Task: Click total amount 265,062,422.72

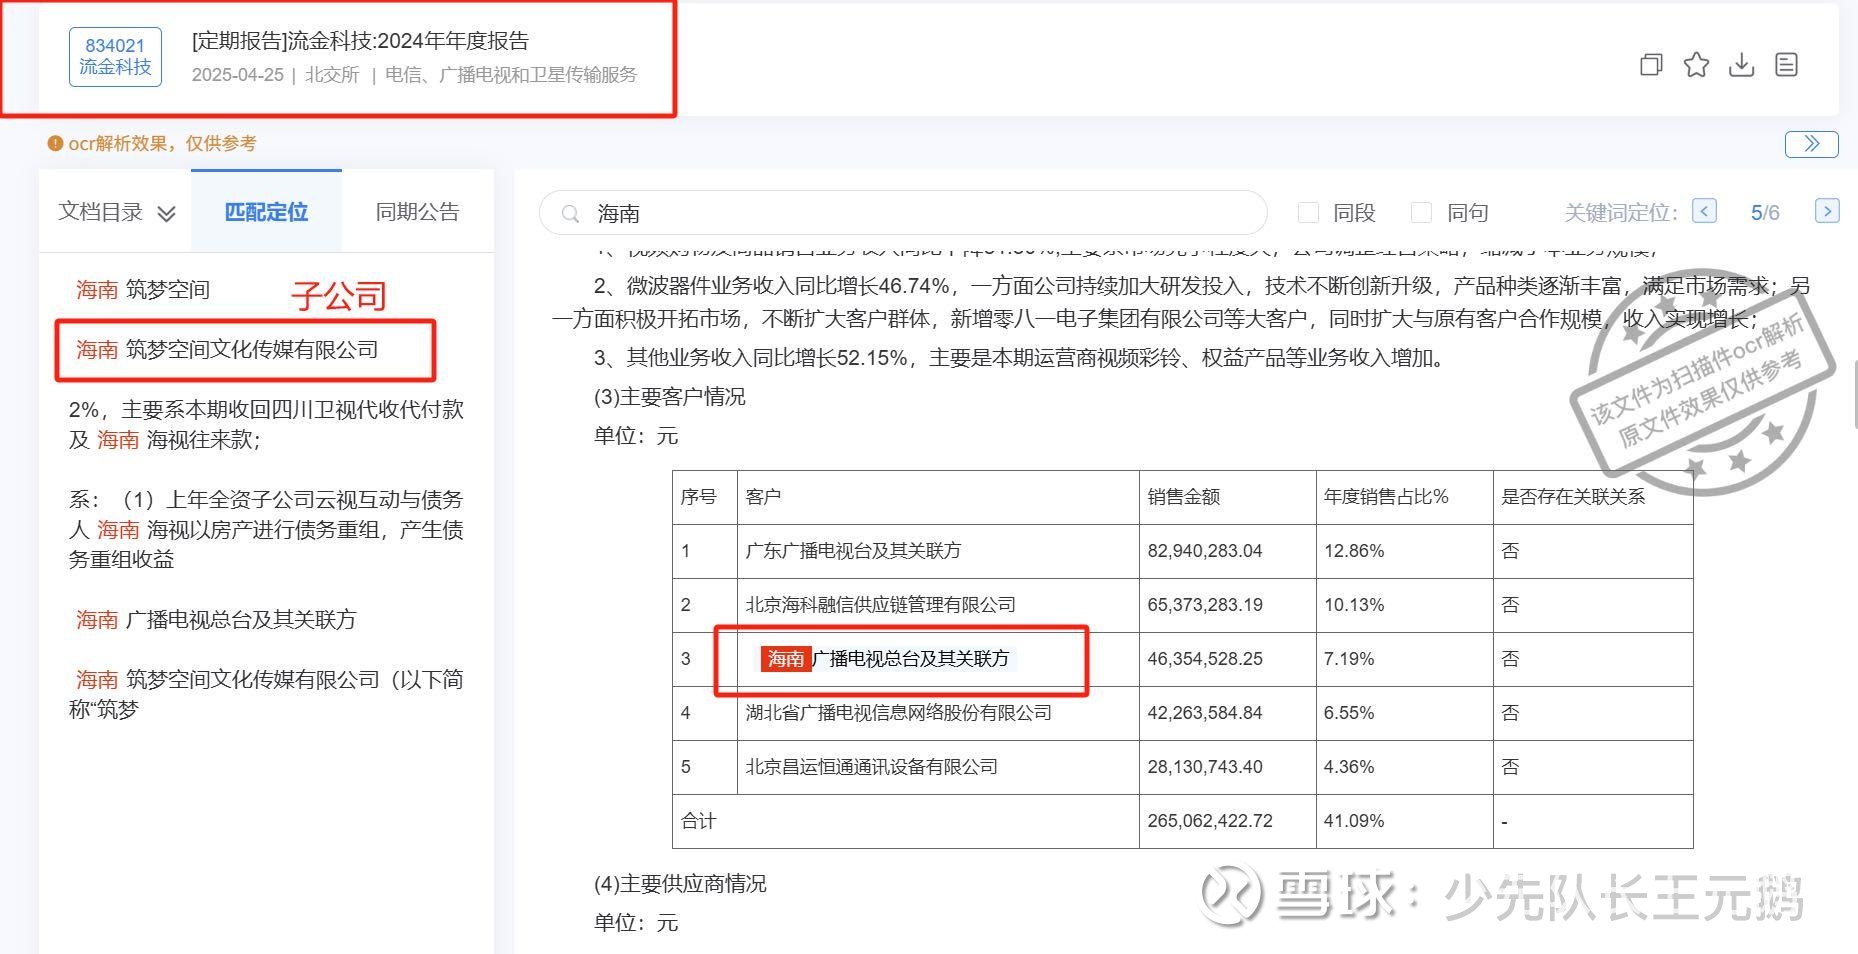Action: (x=1210, y=821)
